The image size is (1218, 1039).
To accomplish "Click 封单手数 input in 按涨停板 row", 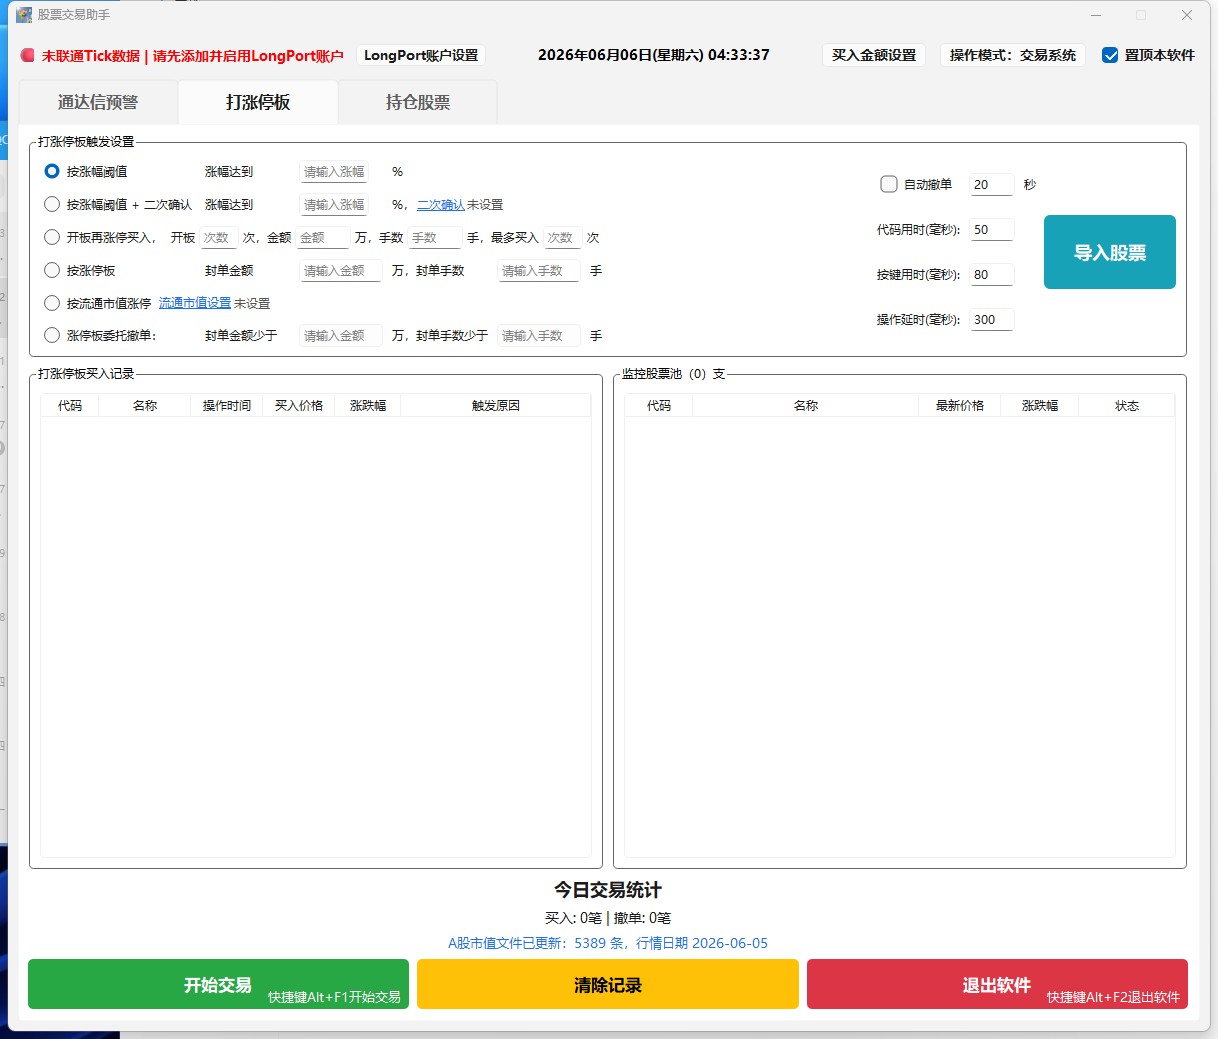I will pos(539,271).
